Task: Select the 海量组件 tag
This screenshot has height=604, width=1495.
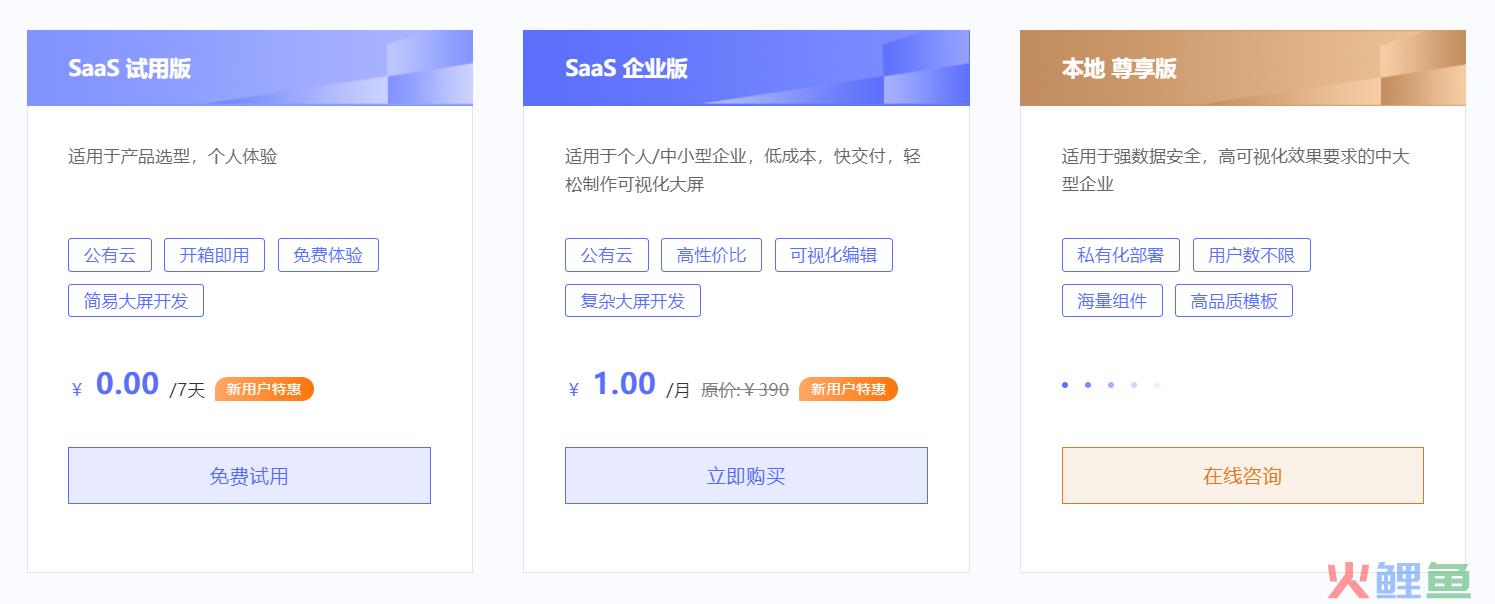Action: [1112, 300]
